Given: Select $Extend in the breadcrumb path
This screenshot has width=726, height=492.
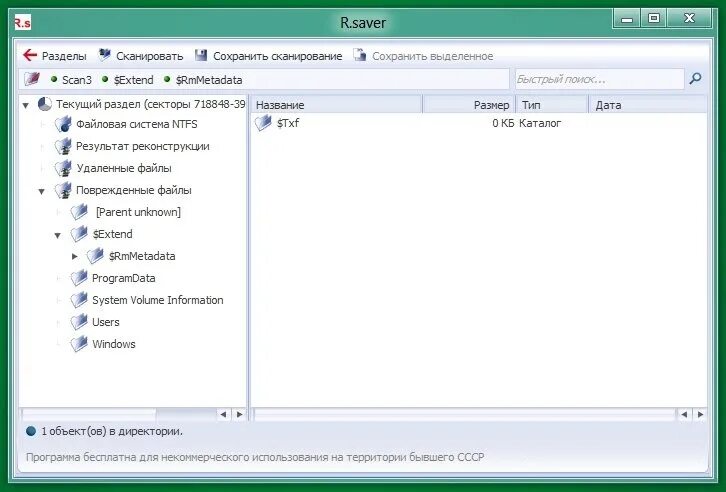Looking at the screenshot, I should click(x=133, y=80).
